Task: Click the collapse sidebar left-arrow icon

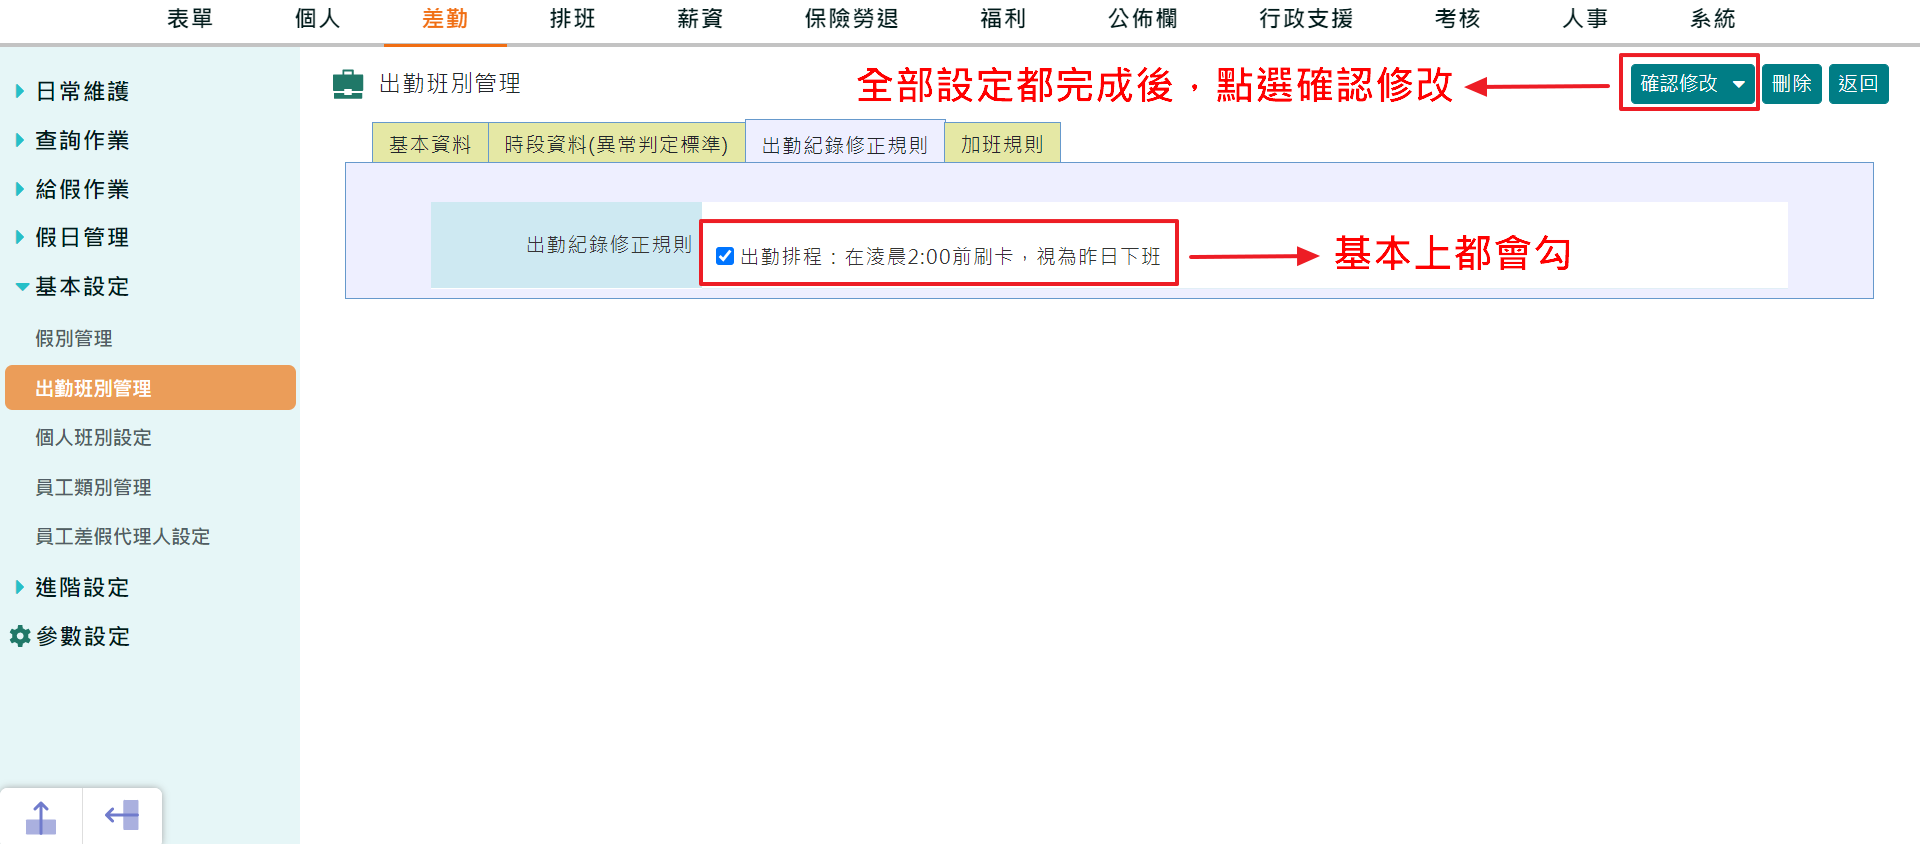Action: [122, 816]
